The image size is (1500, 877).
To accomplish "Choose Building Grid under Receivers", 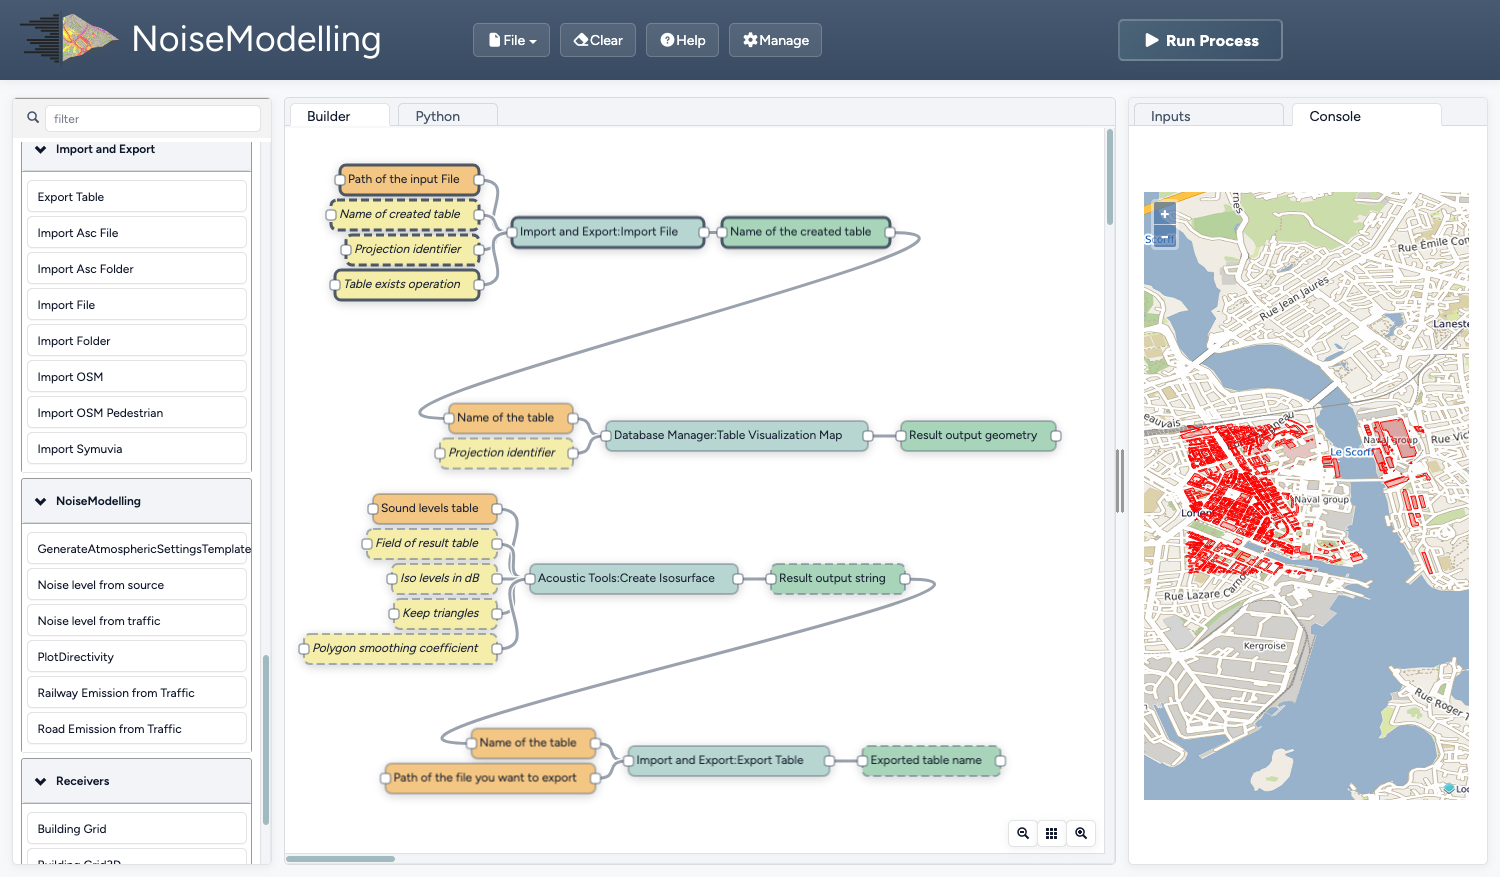I will (136, 829).
